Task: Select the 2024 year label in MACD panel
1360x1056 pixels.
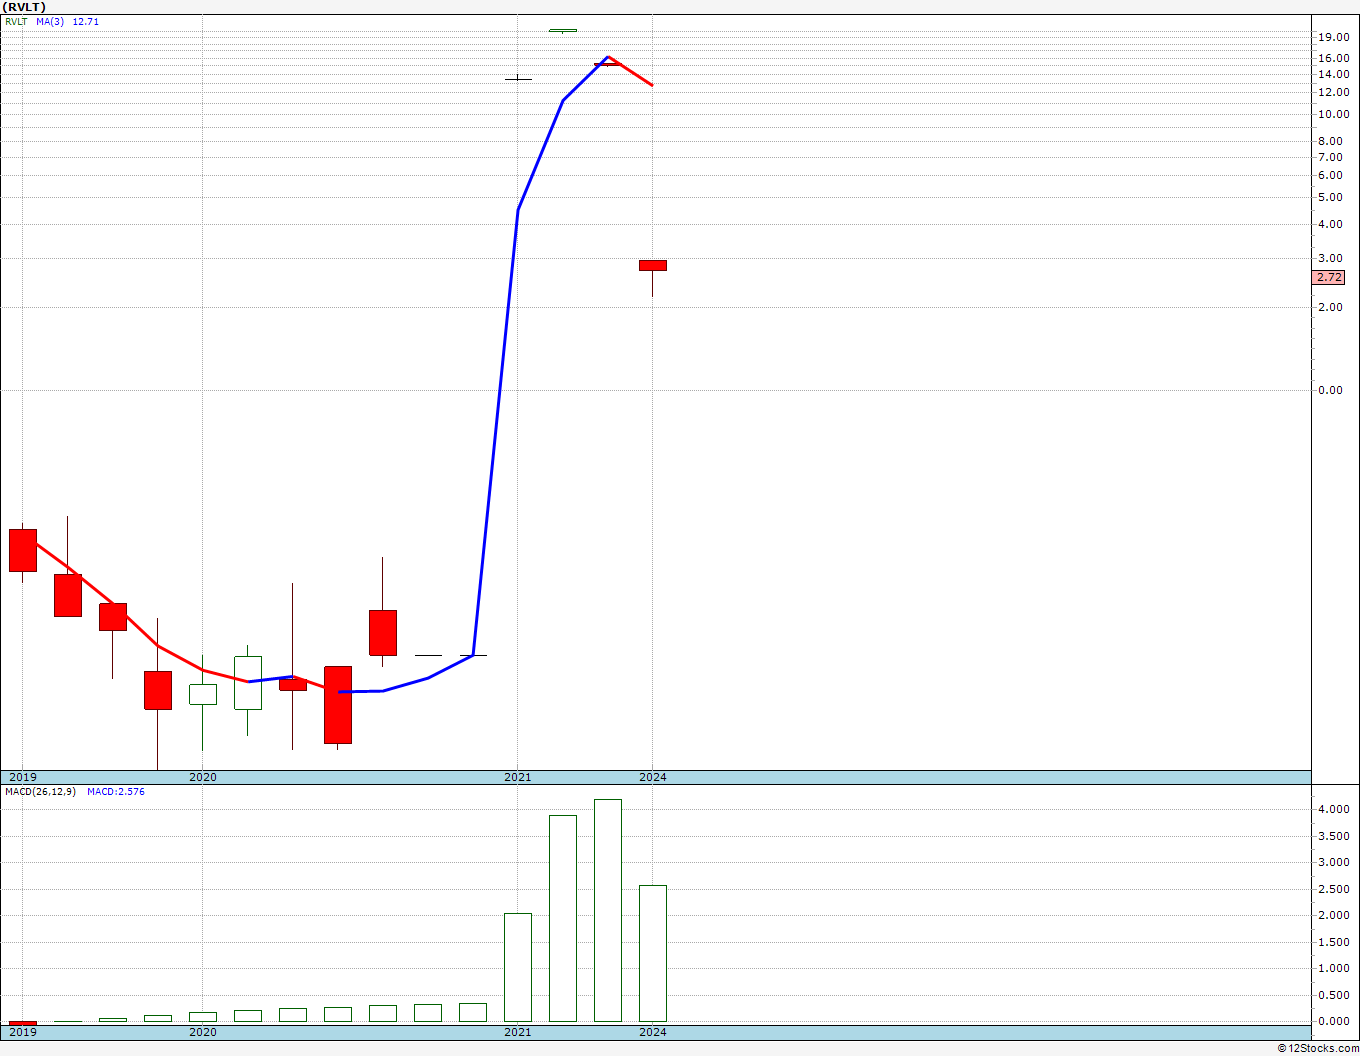Action: point(653,1032)
